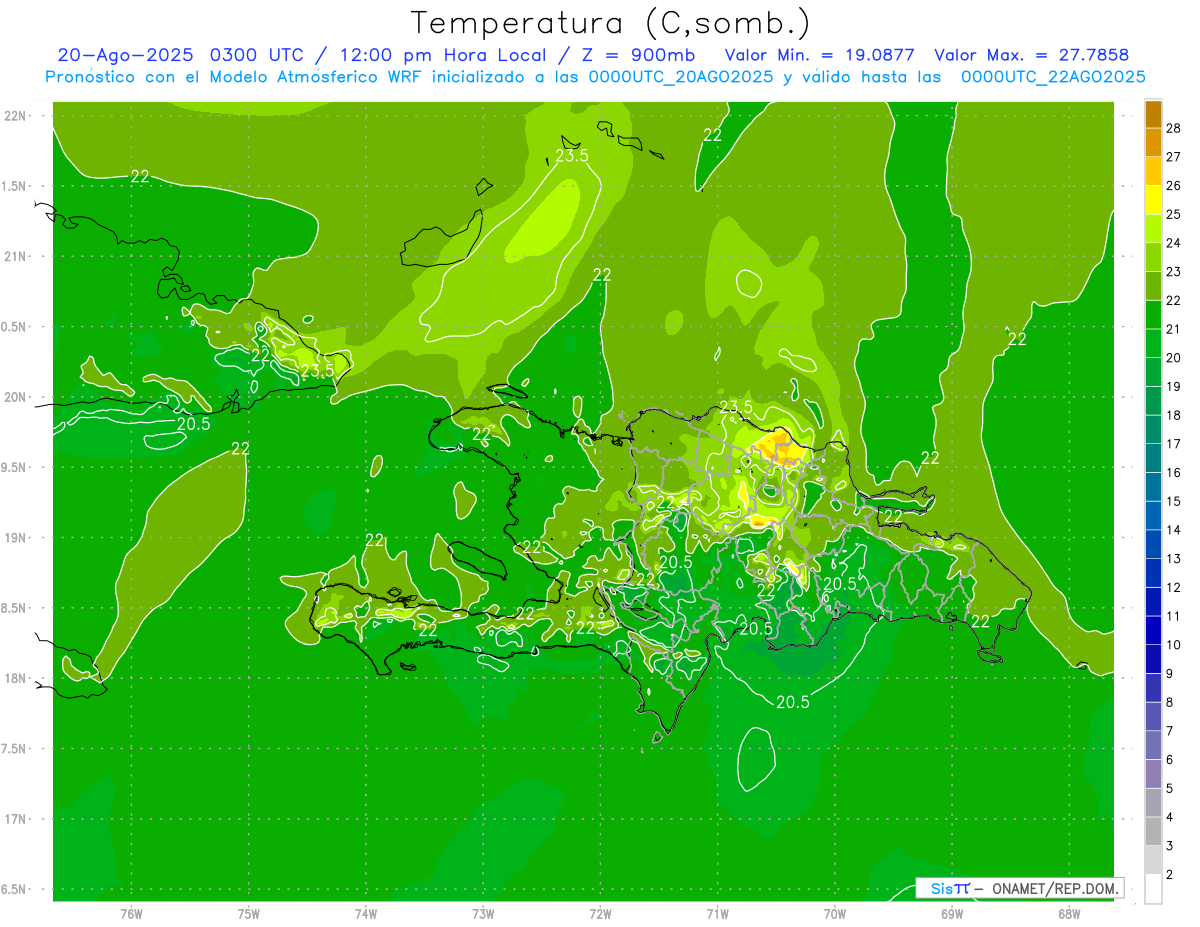This screenshot has width=1200, height=927.
Task: Click the '17N' latitude axis label
Action: [15, 820]
